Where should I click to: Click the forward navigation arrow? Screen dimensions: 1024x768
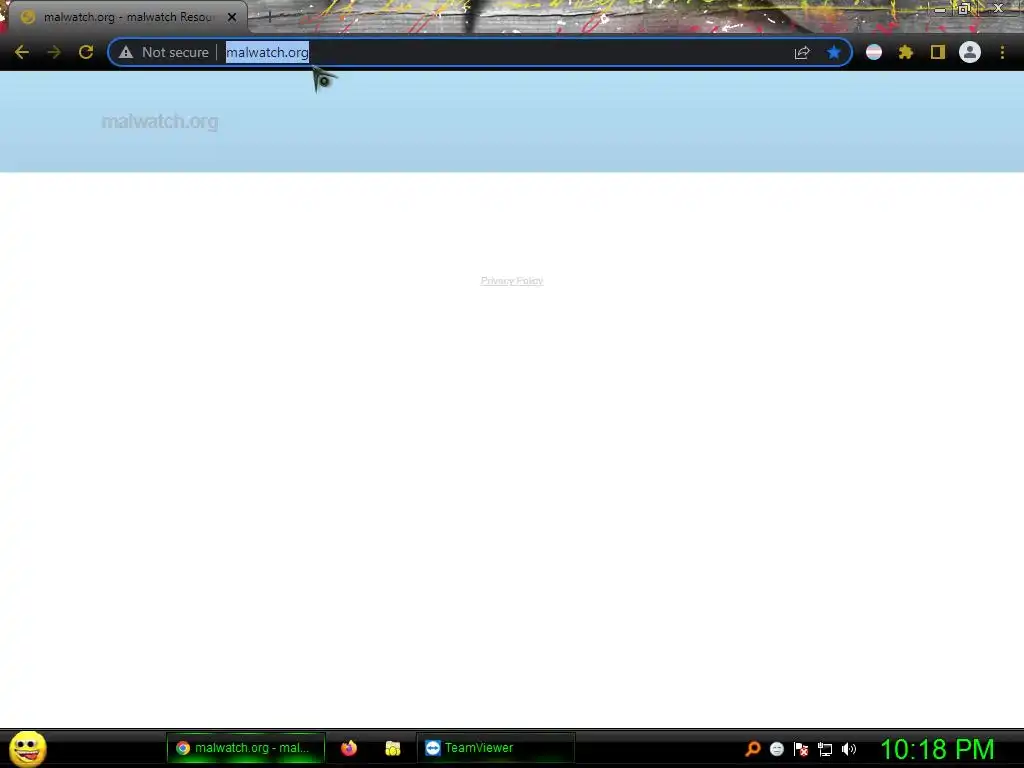(x=54, y=52)
